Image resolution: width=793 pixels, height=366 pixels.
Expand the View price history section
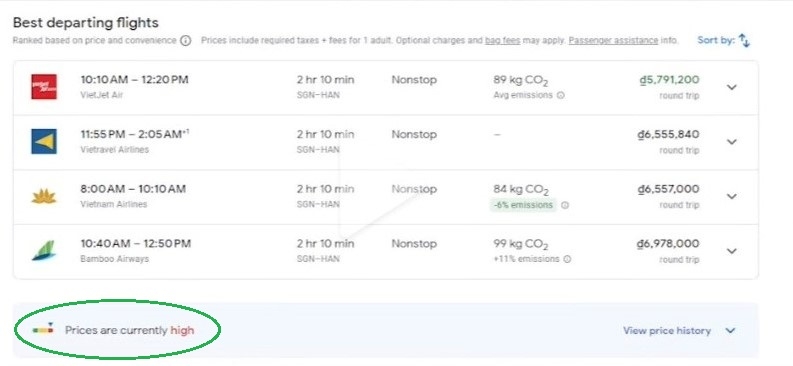coord(679,331)
